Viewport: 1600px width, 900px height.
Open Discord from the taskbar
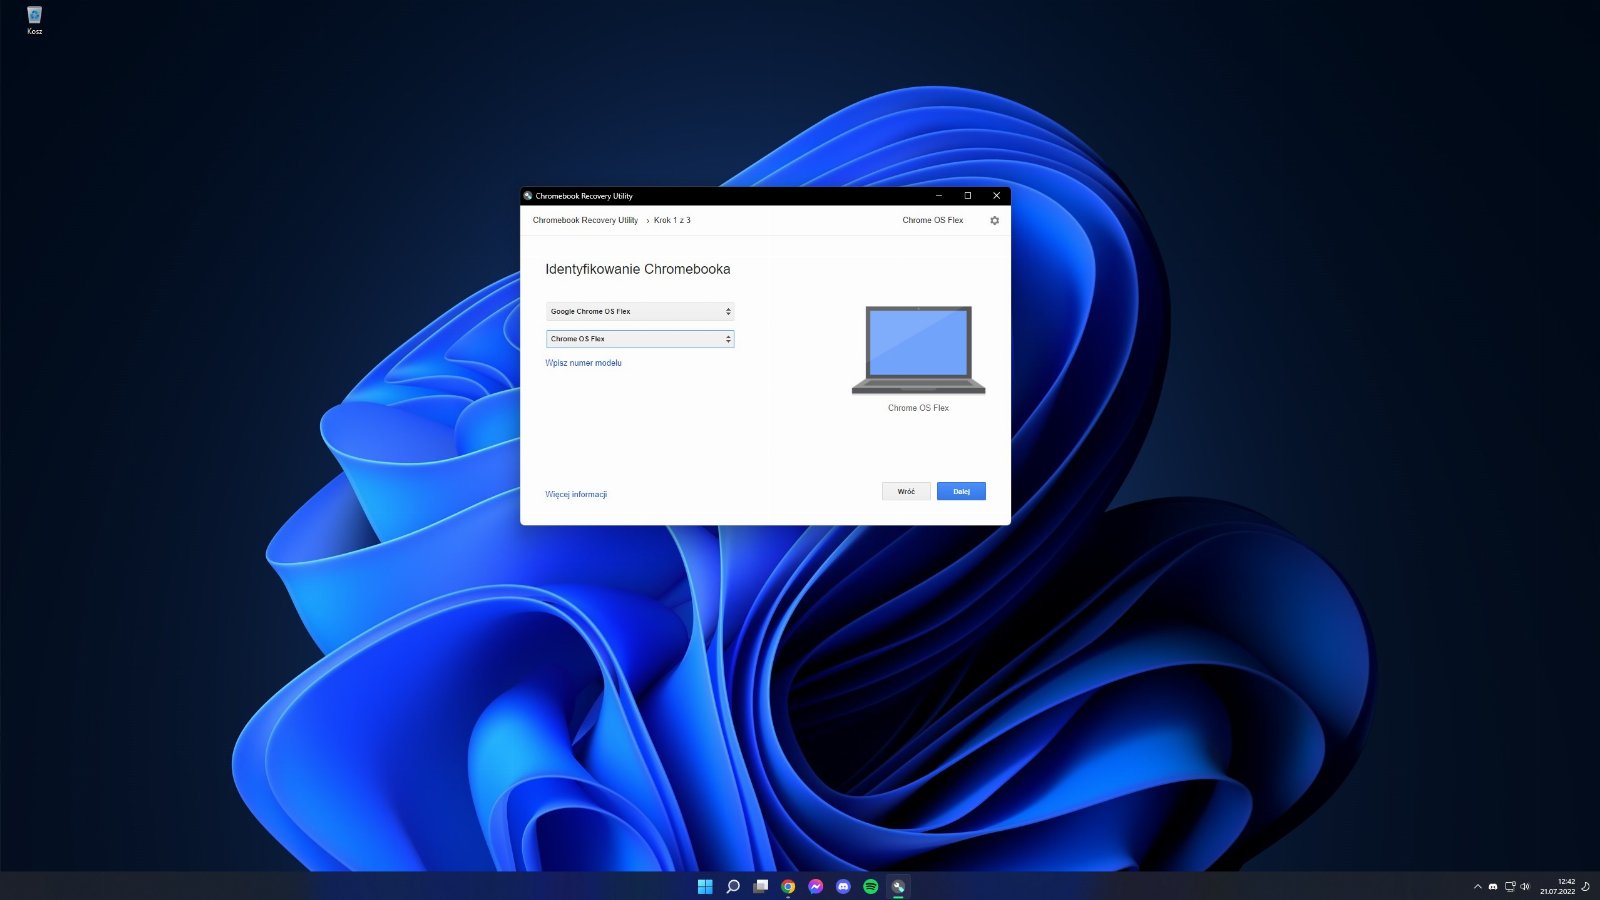tap(843, 886)
